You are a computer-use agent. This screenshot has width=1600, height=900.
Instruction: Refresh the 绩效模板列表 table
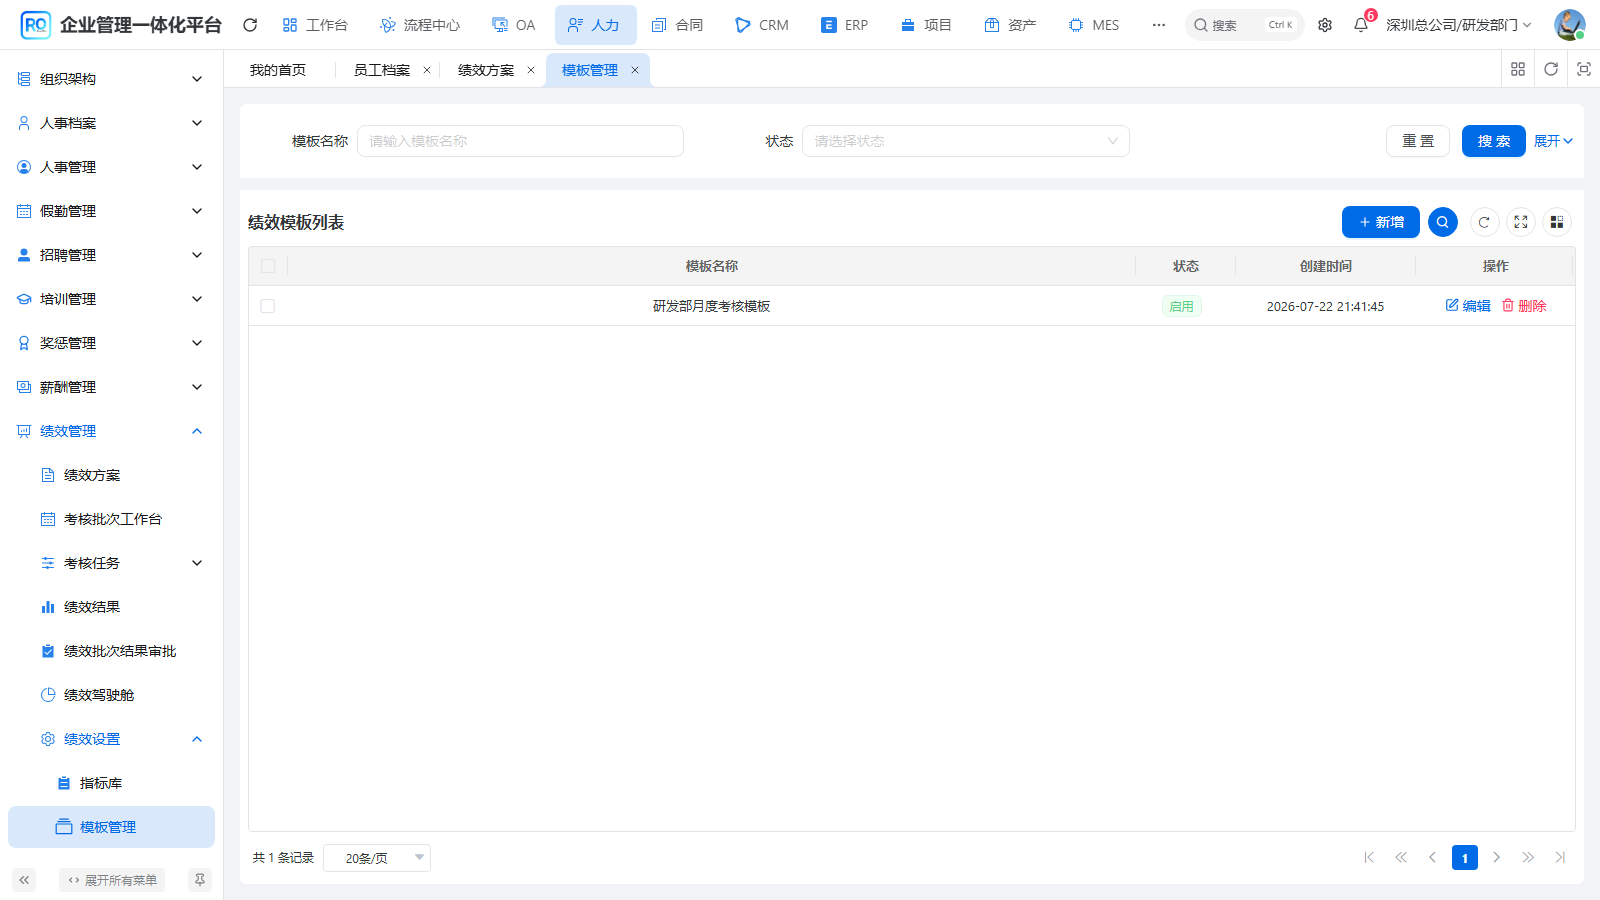1484,222
